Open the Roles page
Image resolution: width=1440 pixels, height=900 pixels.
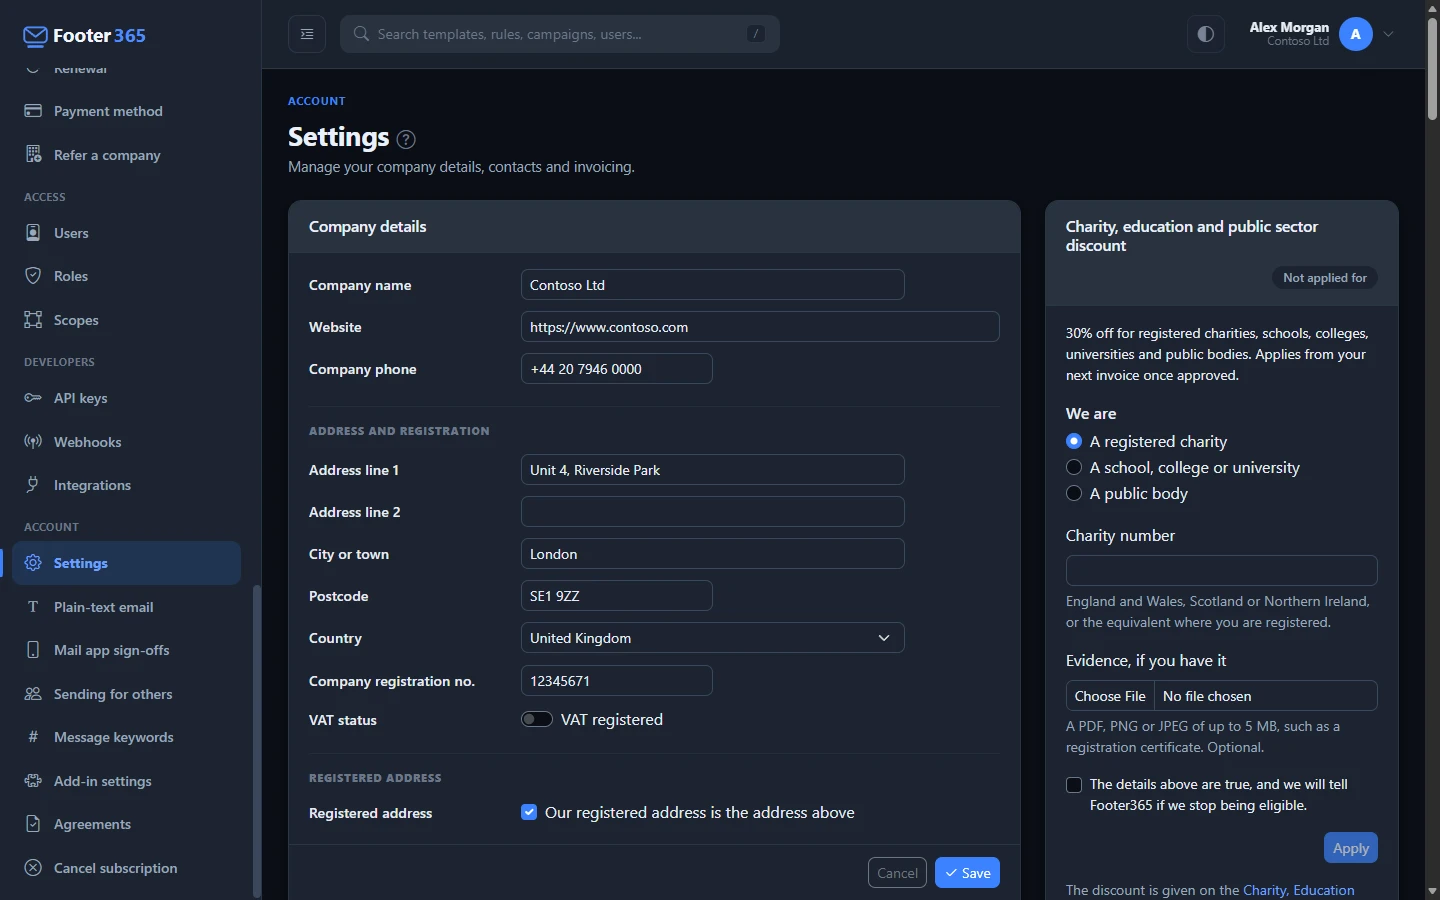pos(126,276)
